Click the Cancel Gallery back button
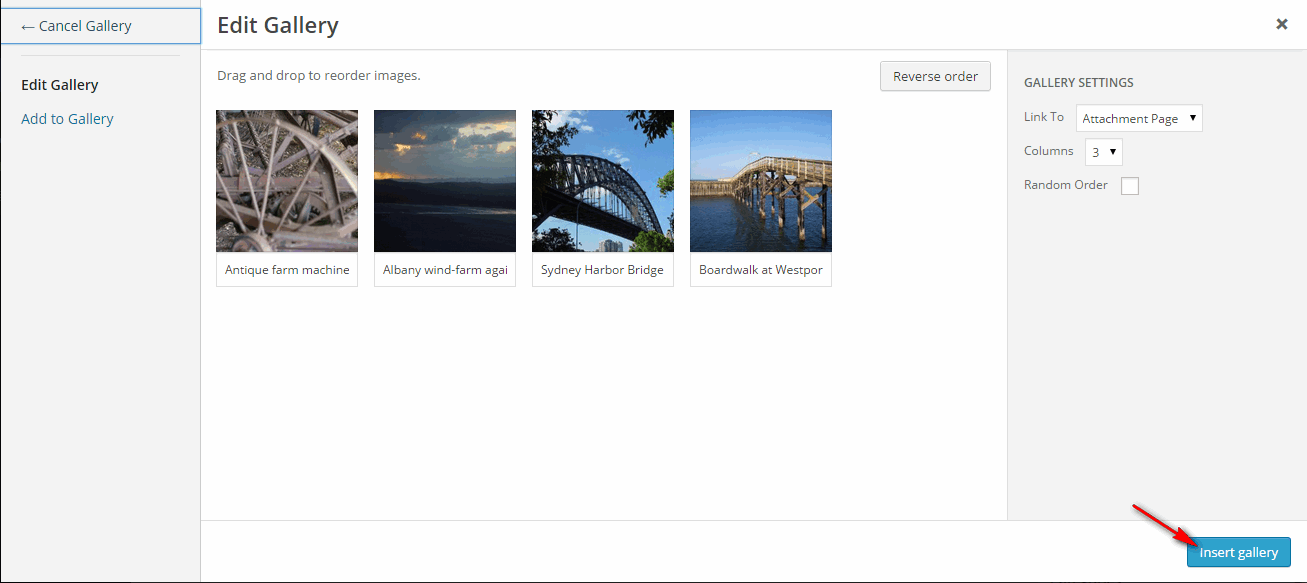This screenshot has height=583, width=1307. click(100, 26)
